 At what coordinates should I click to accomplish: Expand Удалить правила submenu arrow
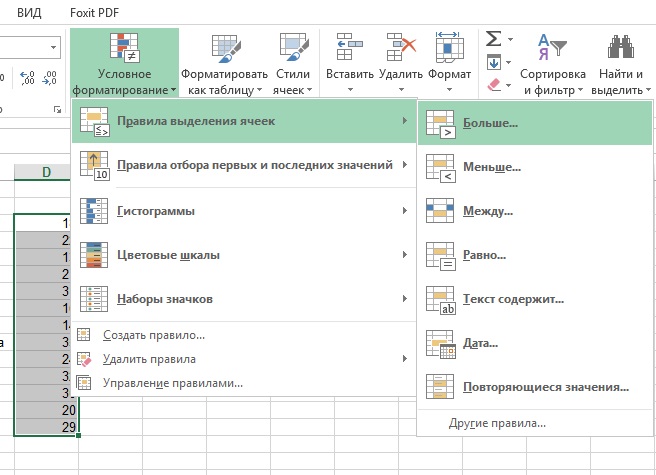(x=405, y=359)
